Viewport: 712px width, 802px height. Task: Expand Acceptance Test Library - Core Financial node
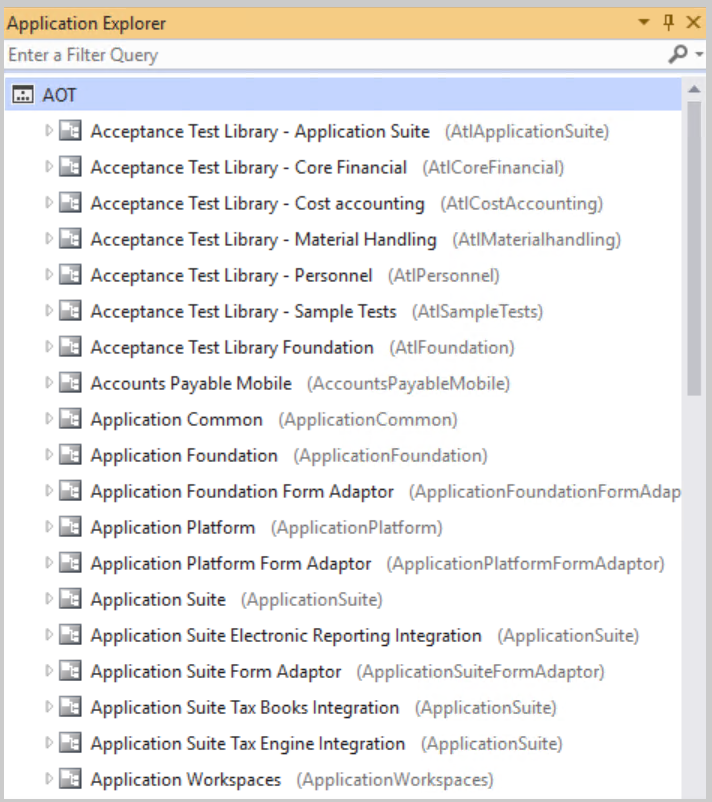(49, 167)
